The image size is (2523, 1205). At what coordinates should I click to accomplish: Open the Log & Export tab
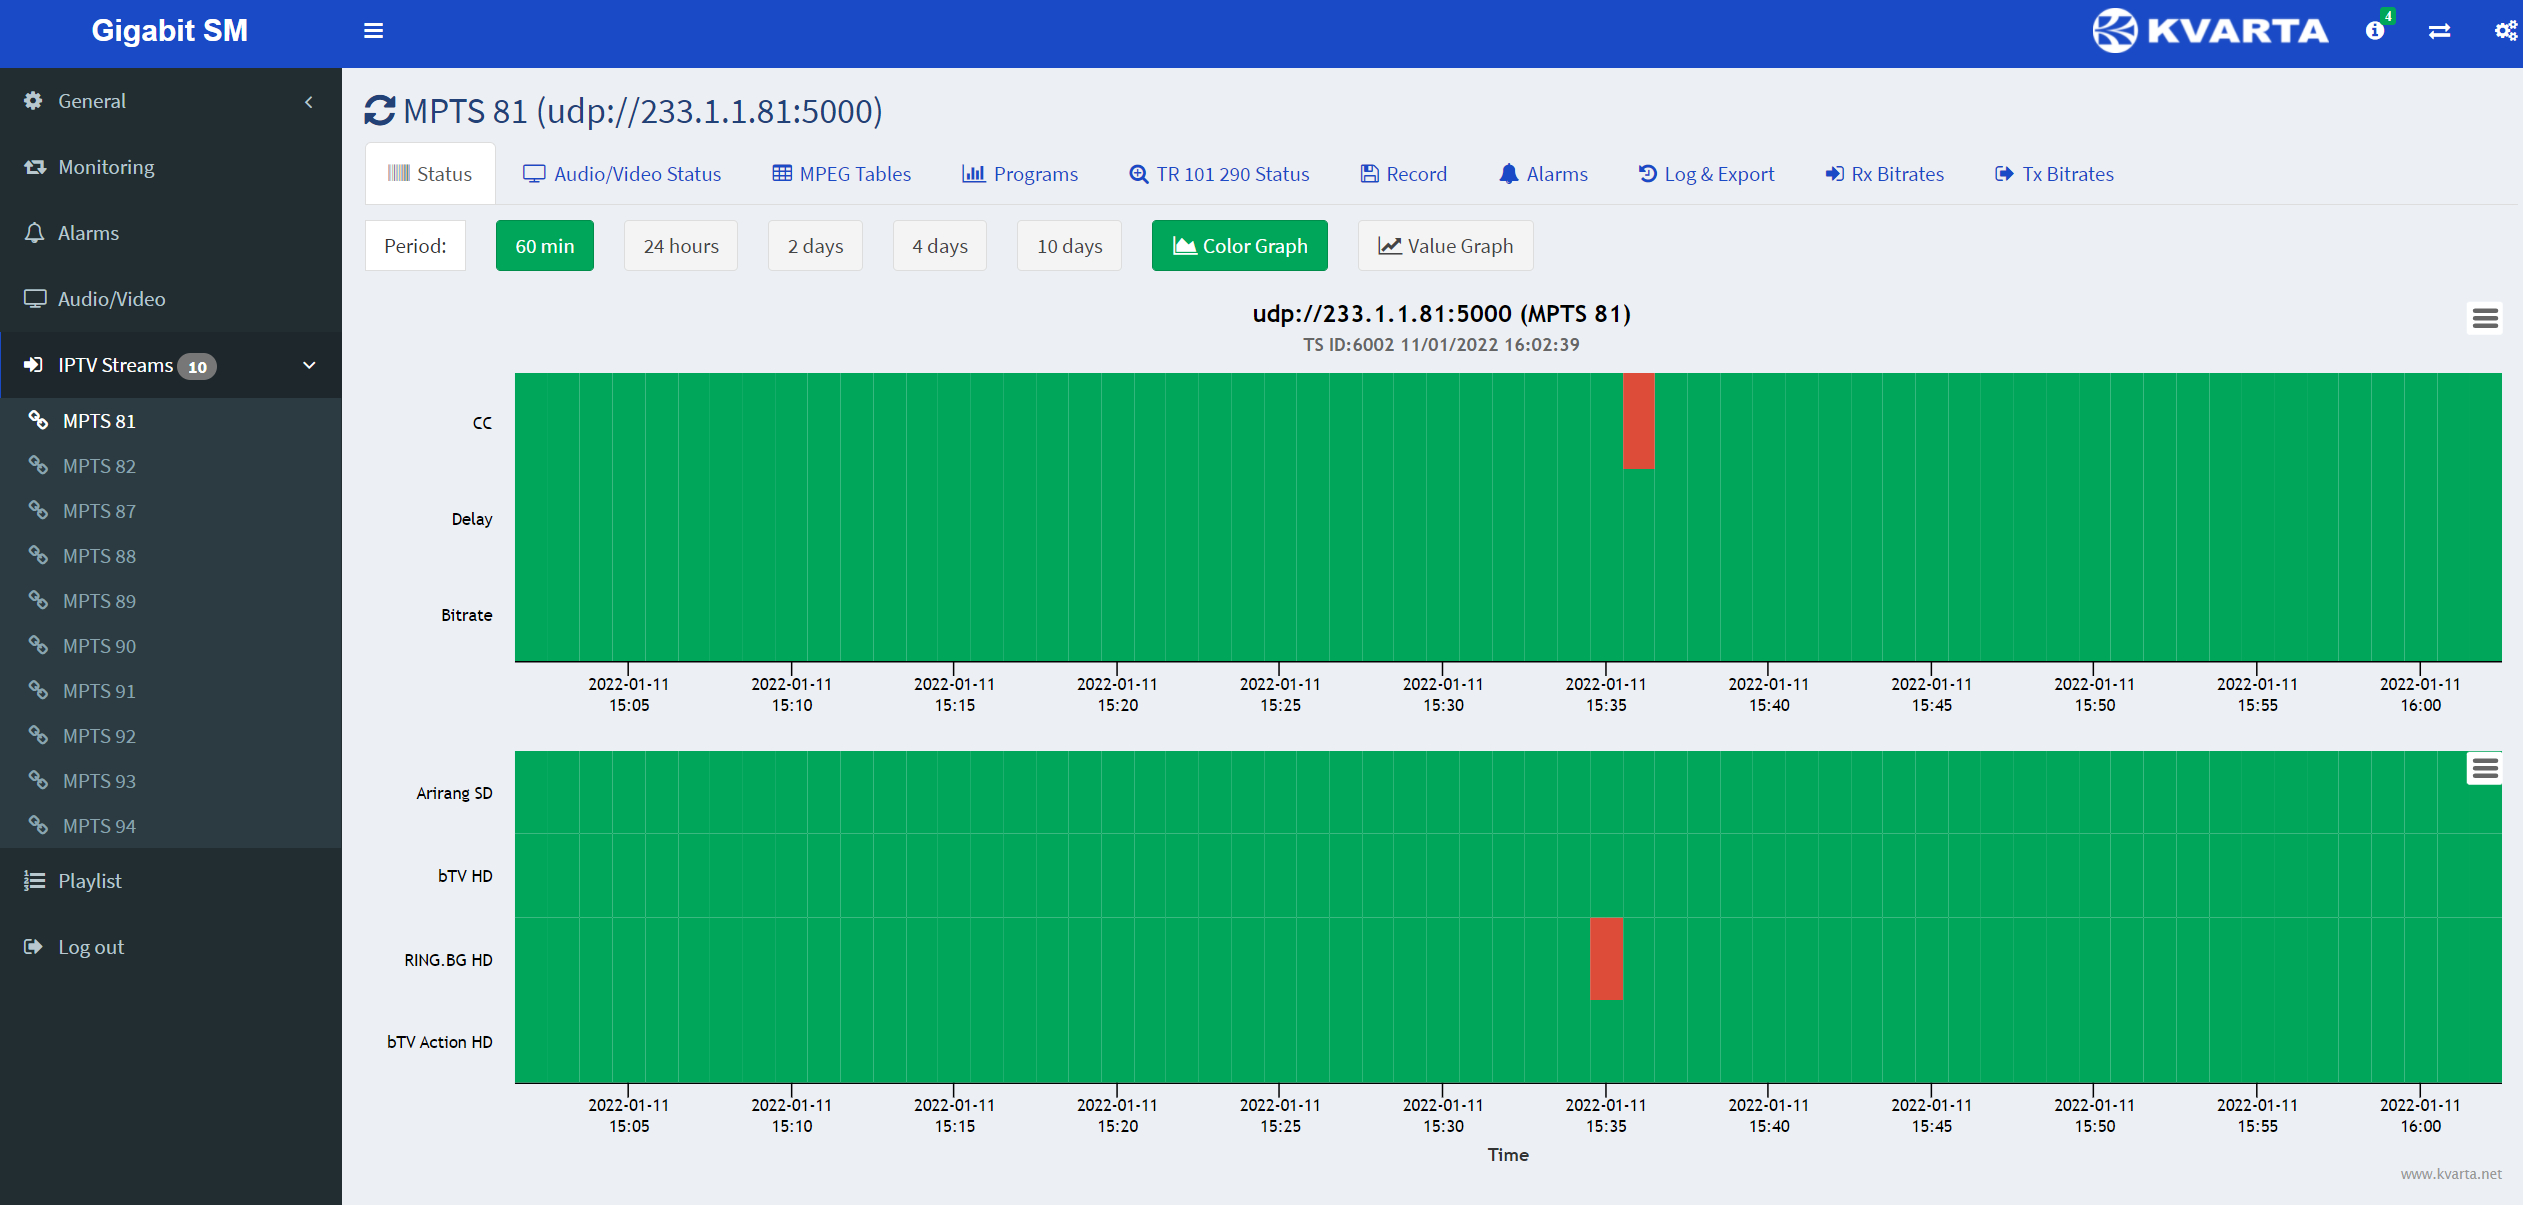[x=1707, y=174]
